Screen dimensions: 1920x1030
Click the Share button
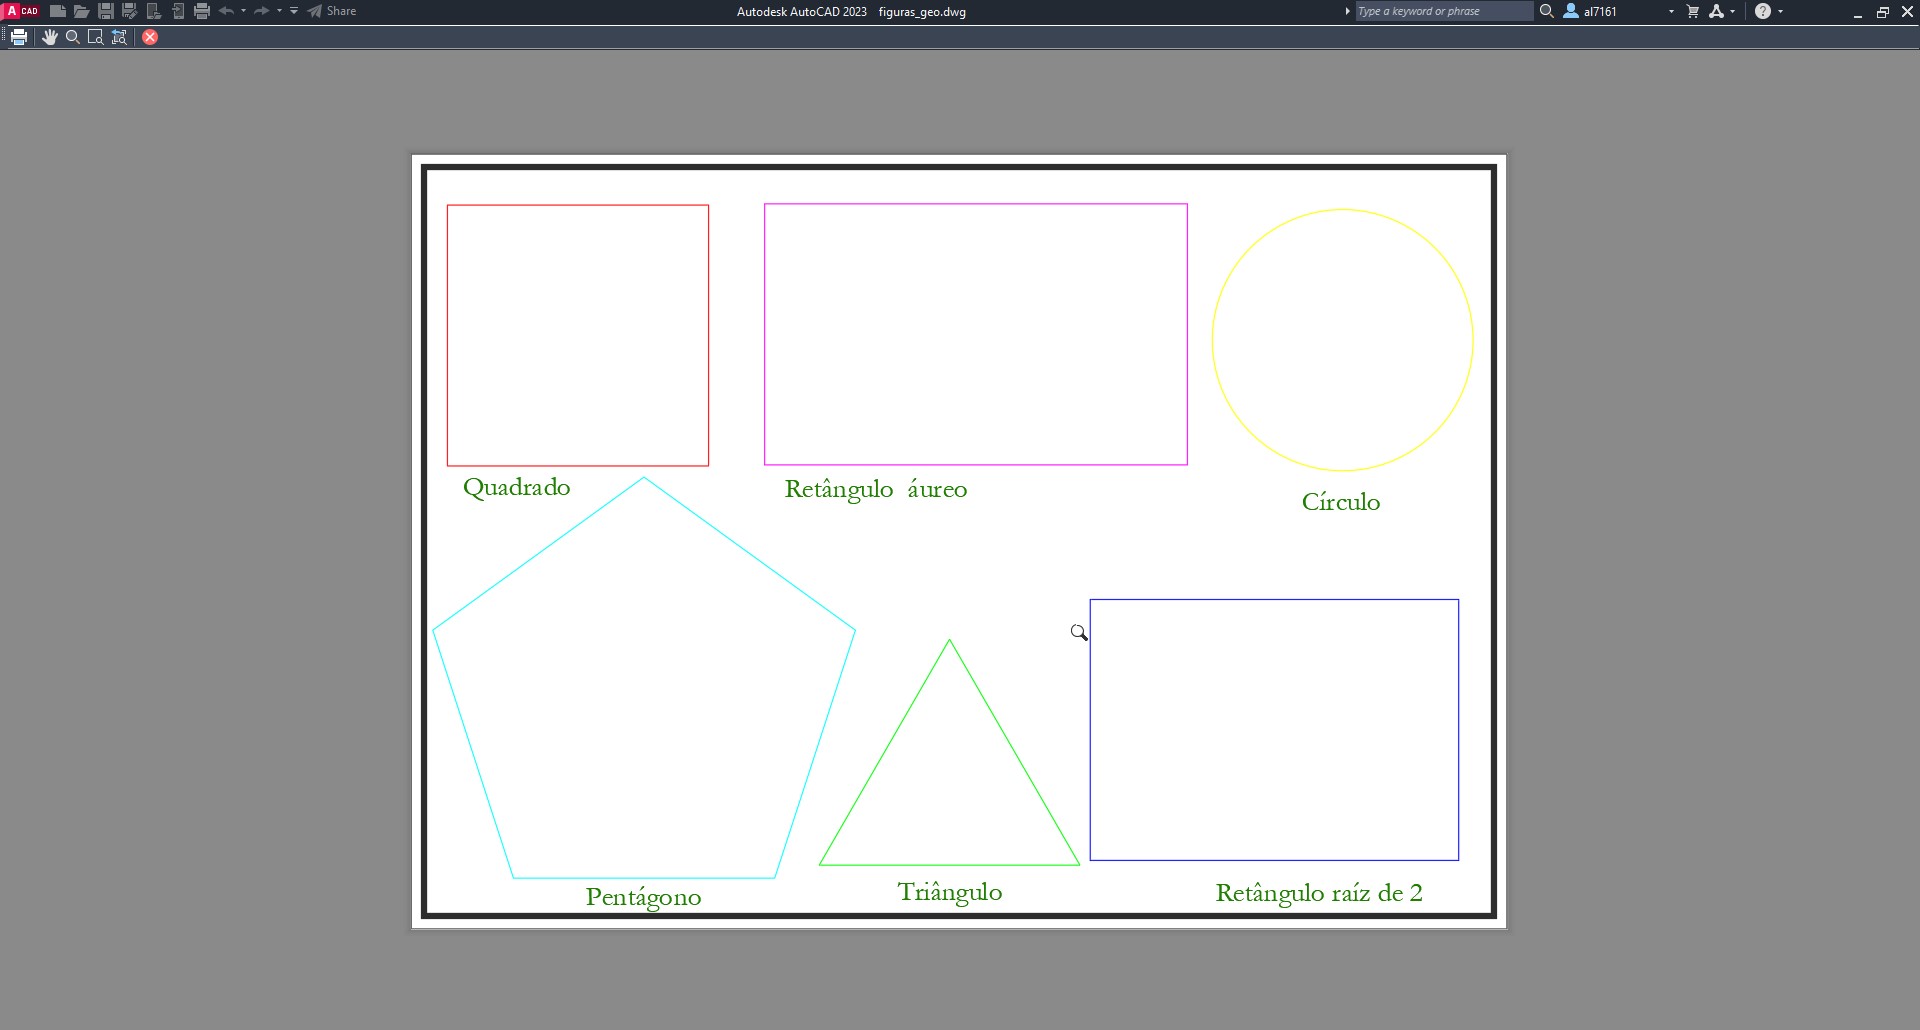tap(332, 11)
